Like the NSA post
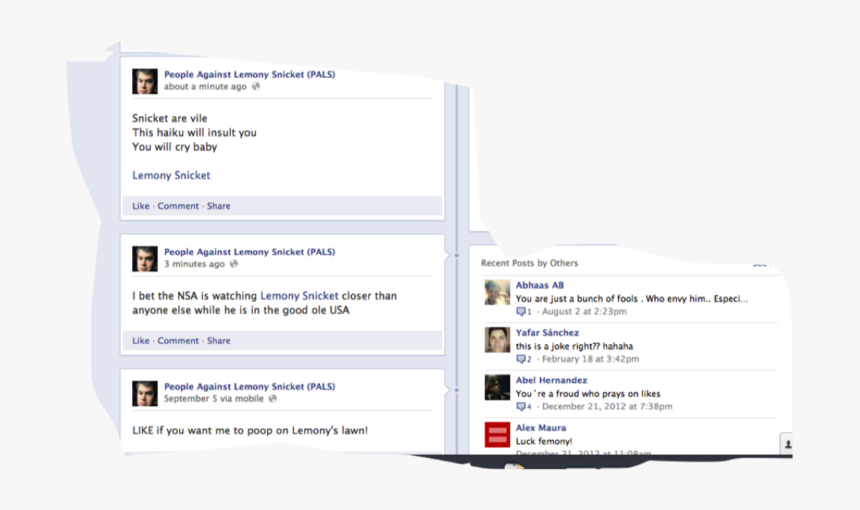This screenshot has width=860, height=510. pyautogui.click(x=140, y=341)
